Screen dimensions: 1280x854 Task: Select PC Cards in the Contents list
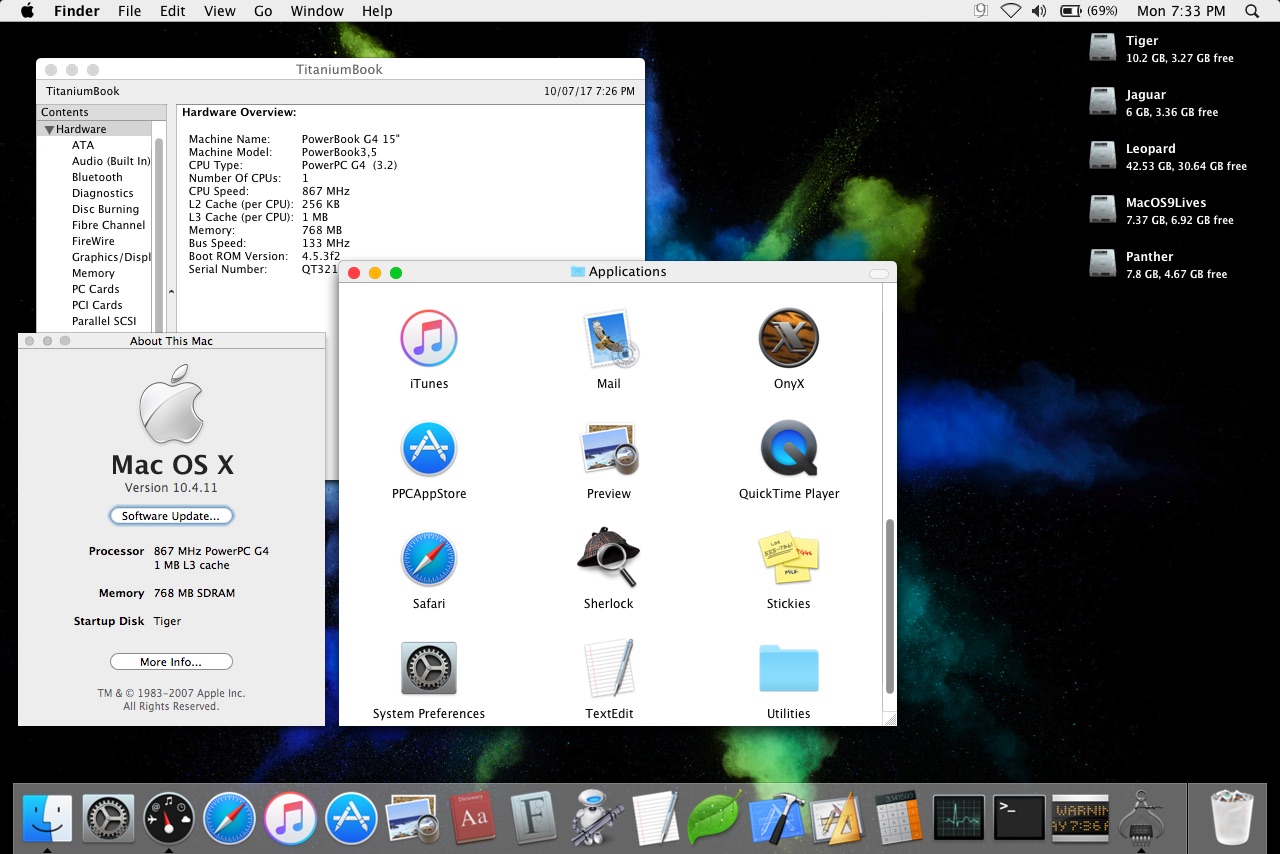pos(95,290)
